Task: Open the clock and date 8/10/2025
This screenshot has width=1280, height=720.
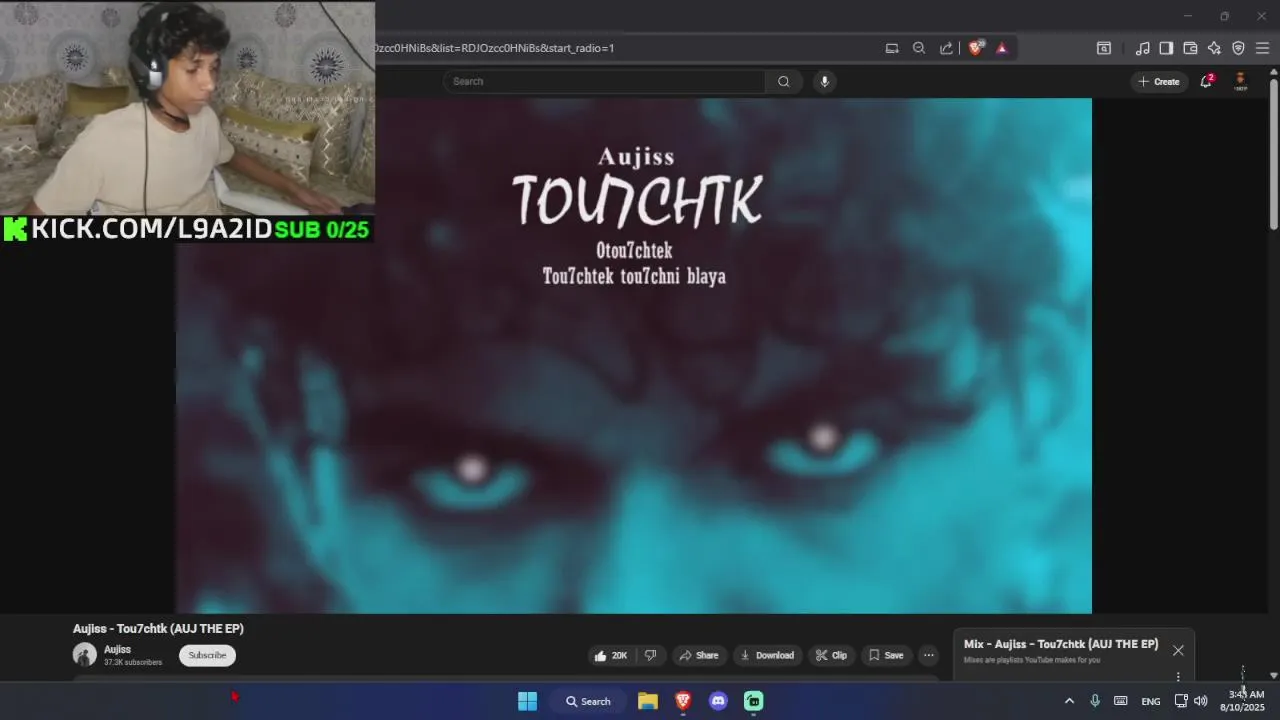Action: tap(1242, 701)
